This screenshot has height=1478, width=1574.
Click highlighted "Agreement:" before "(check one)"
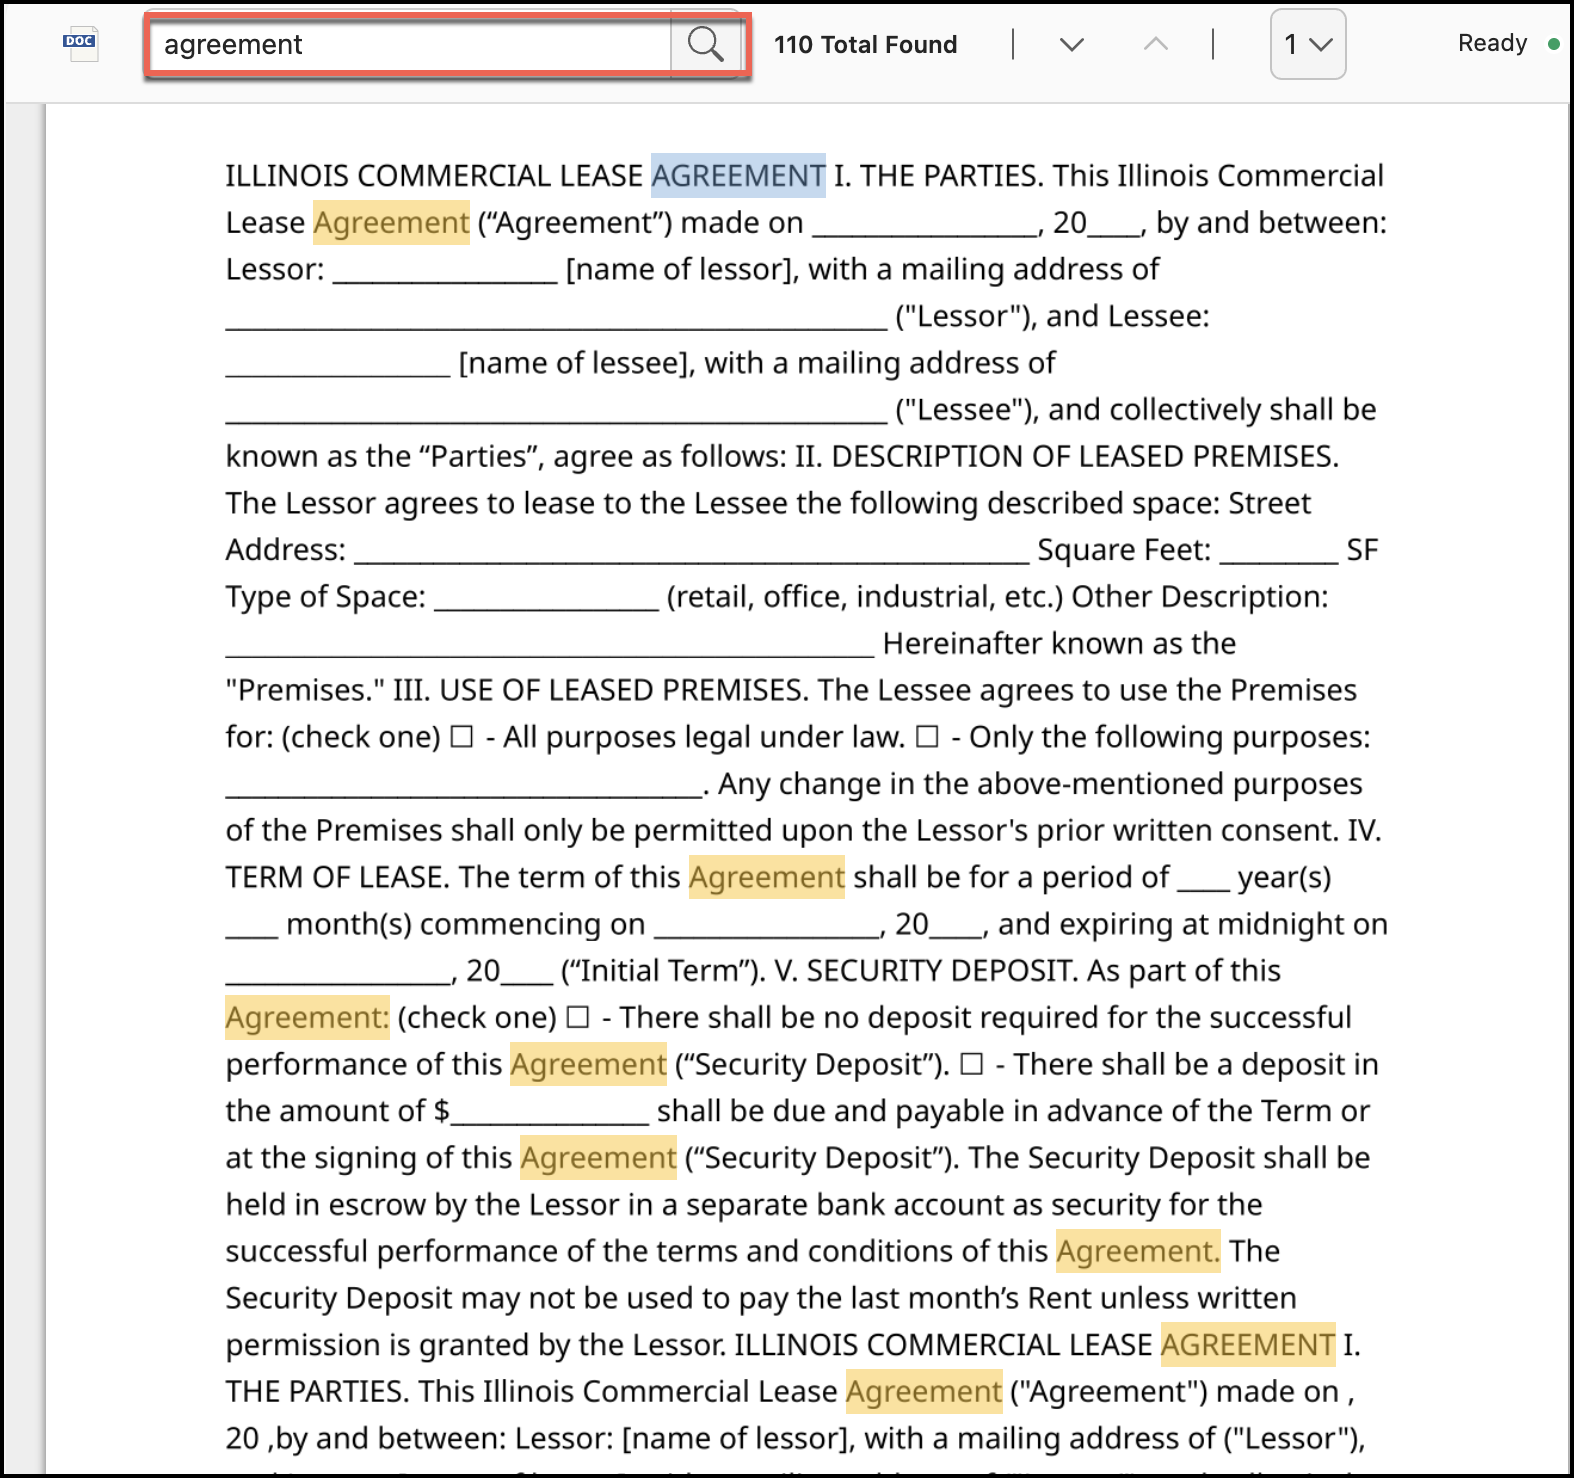point(307,1018)
